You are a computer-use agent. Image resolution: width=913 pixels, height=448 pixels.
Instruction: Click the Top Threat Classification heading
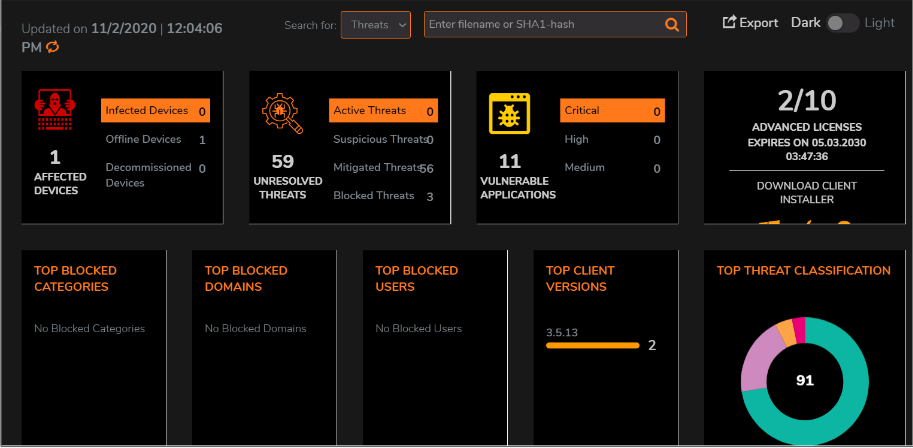coord(804,271)
